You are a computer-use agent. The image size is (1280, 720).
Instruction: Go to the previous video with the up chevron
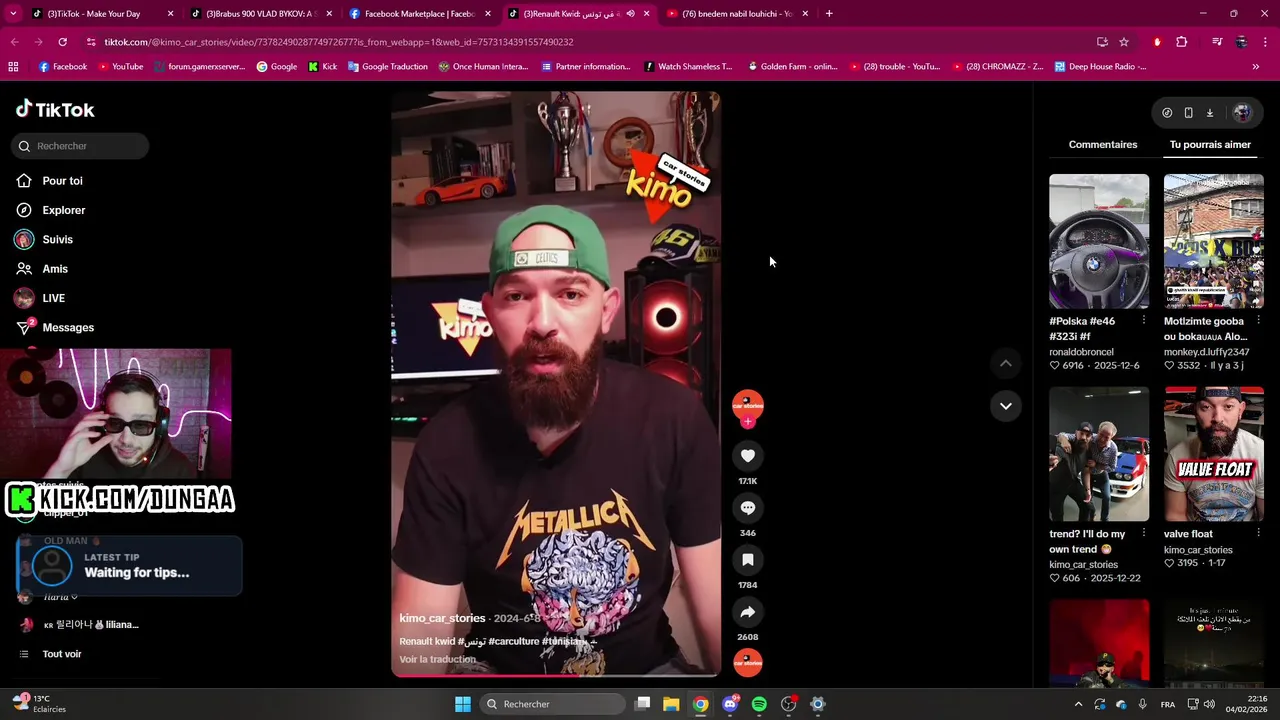coord(1005,364)
